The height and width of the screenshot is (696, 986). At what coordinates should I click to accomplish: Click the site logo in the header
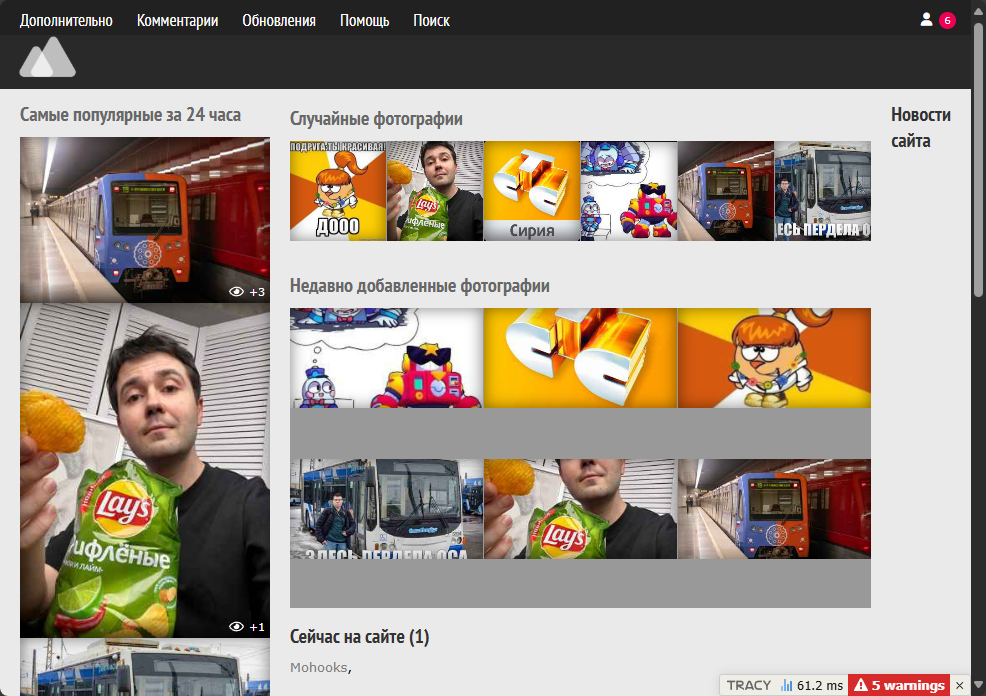(x=47, y=58)
